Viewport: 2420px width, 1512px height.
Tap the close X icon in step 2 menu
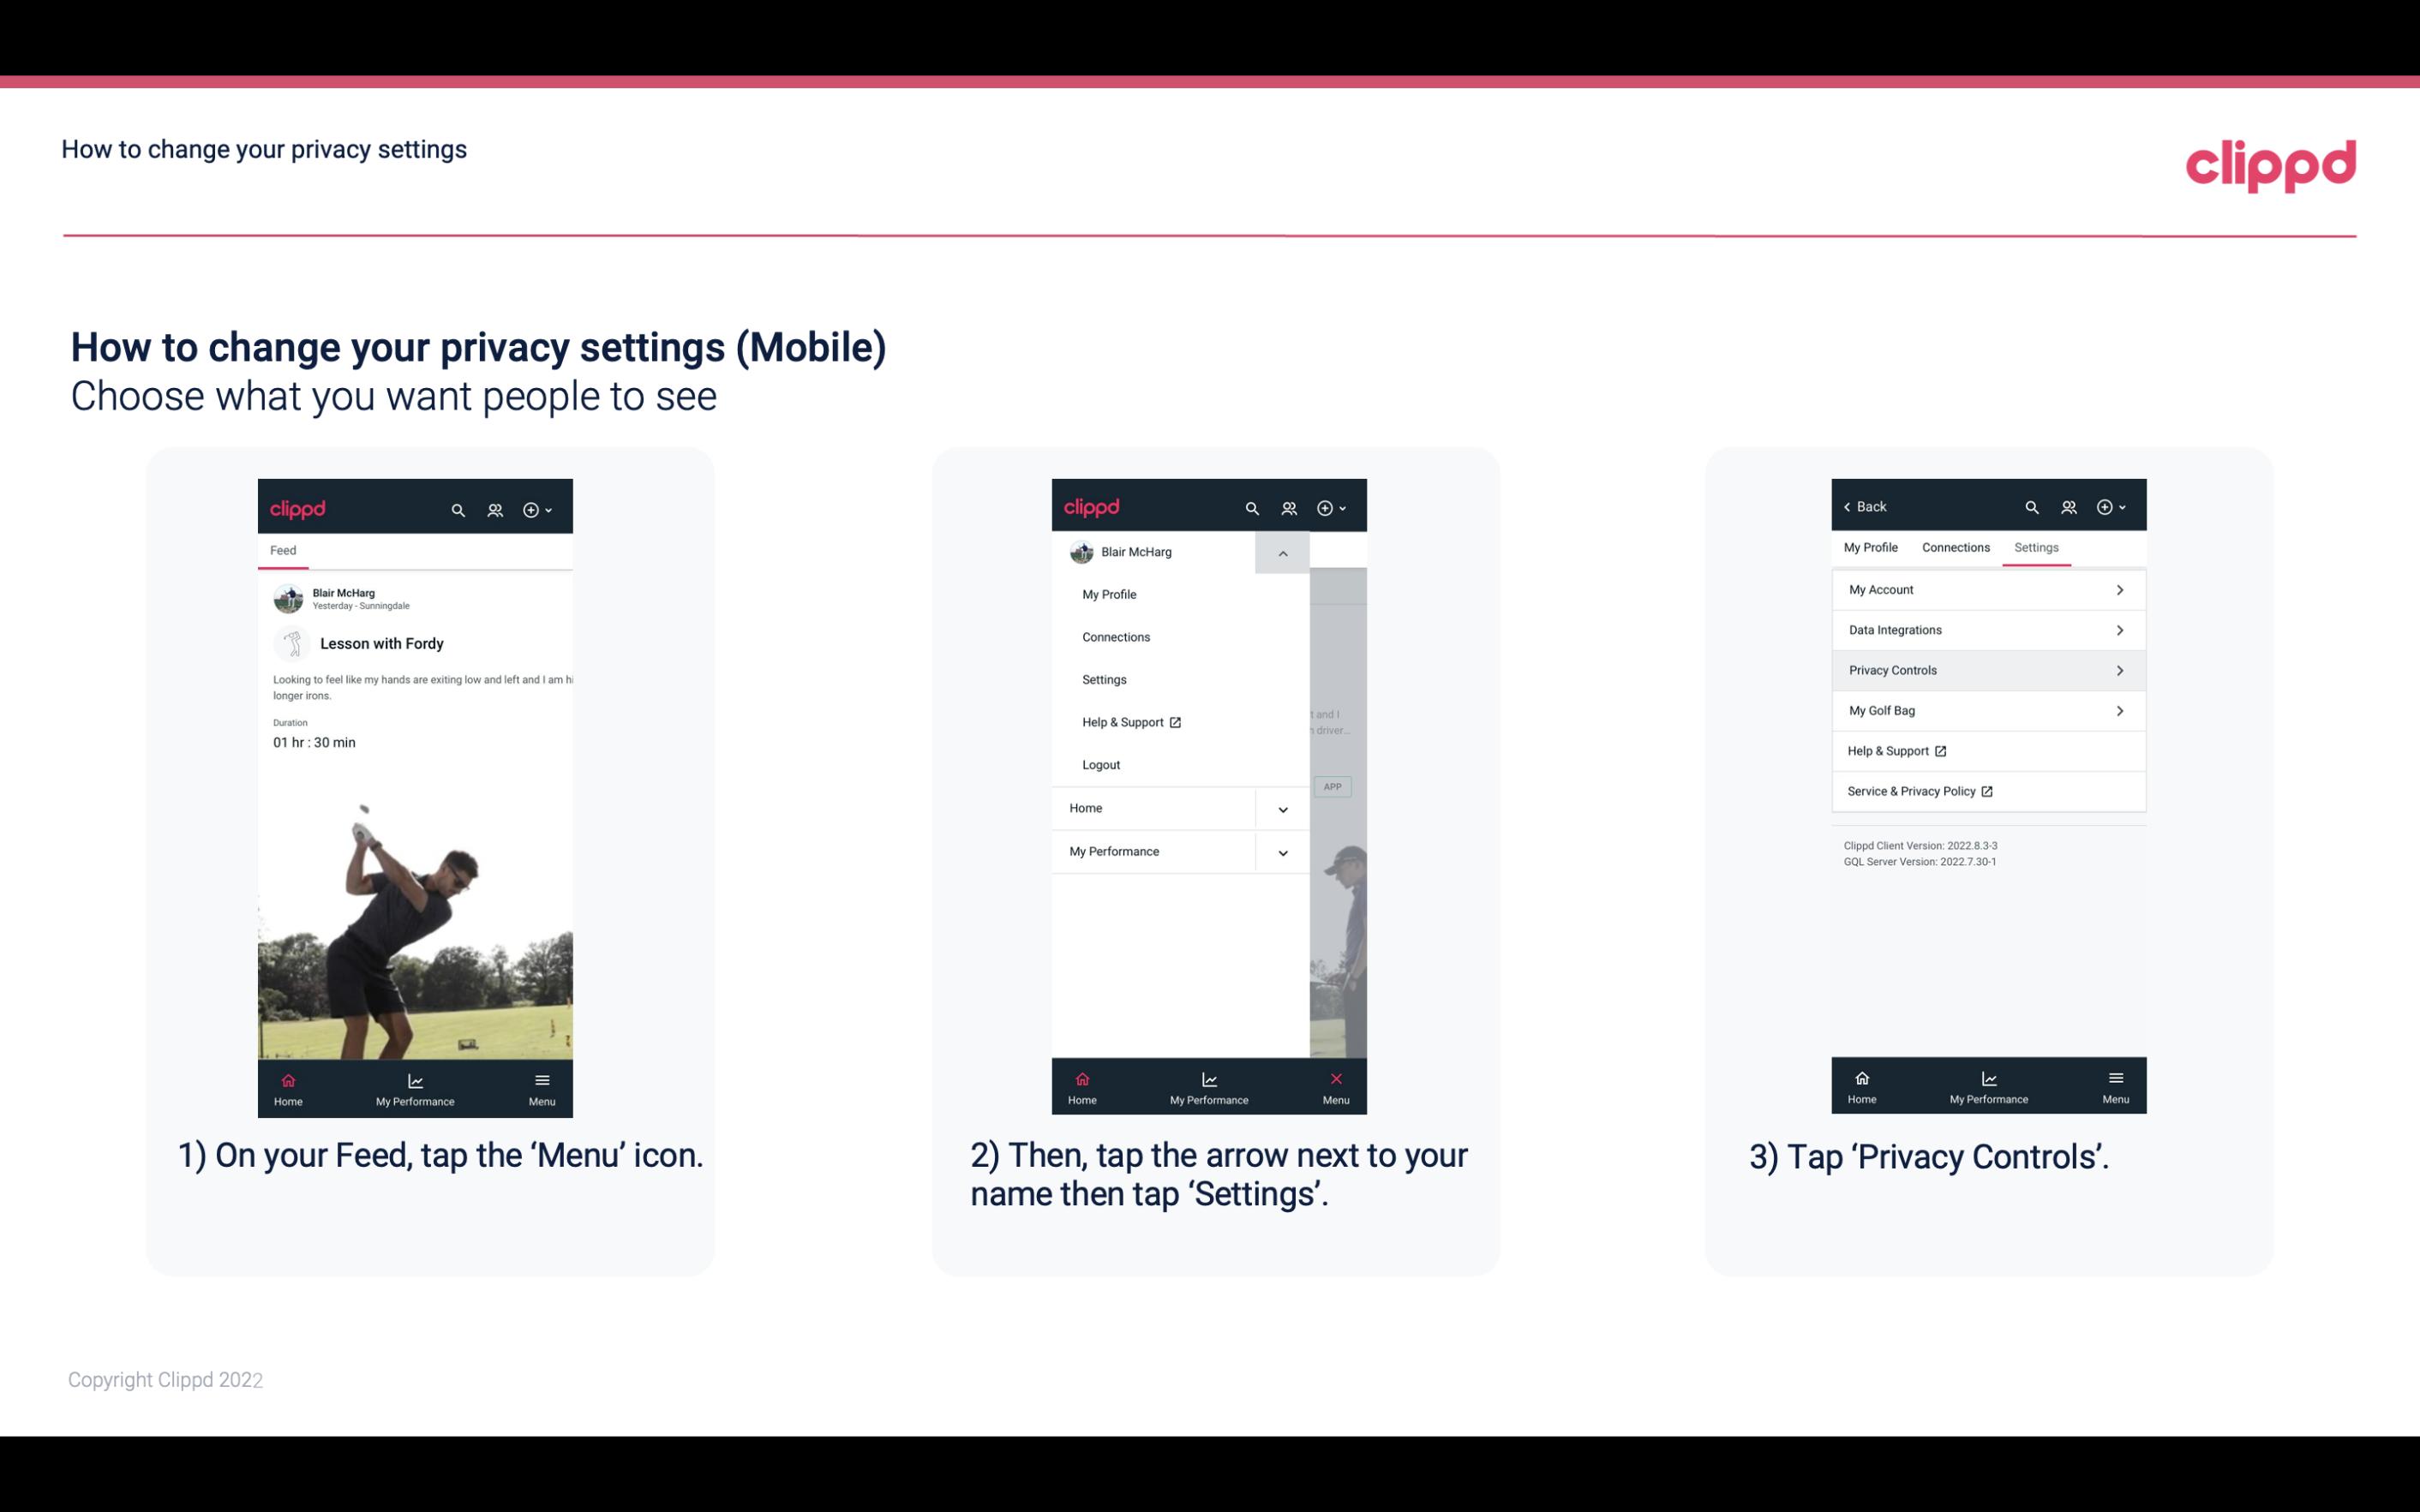tap(1334, 1079)
